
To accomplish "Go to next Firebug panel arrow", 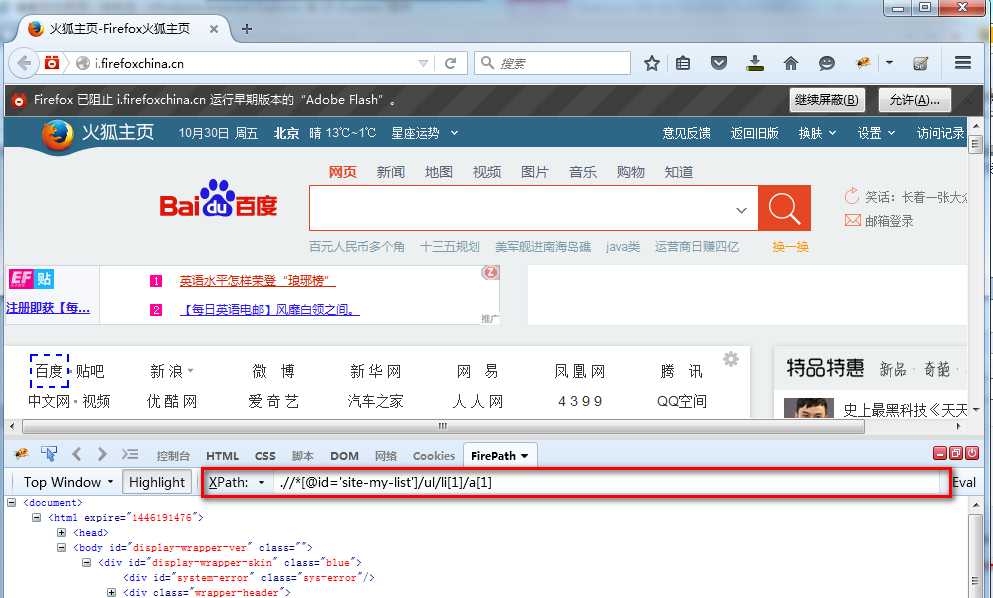I will click(103, 454).
